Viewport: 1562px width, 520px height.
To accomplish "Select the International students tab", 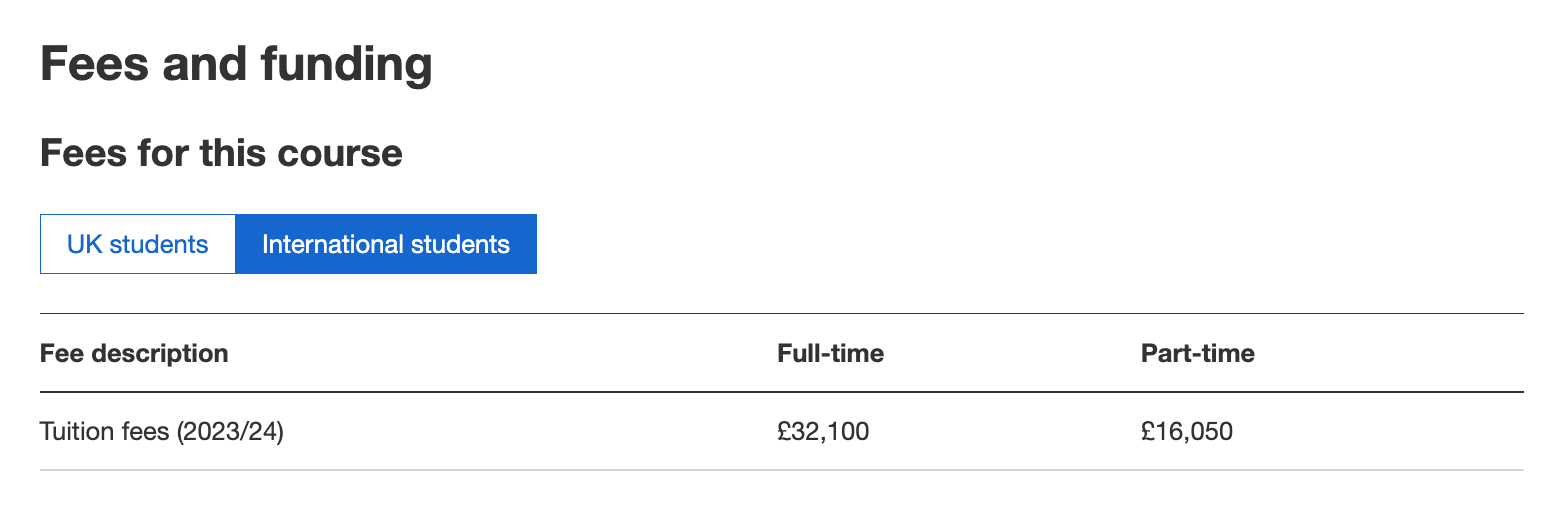I will [386, 244].
